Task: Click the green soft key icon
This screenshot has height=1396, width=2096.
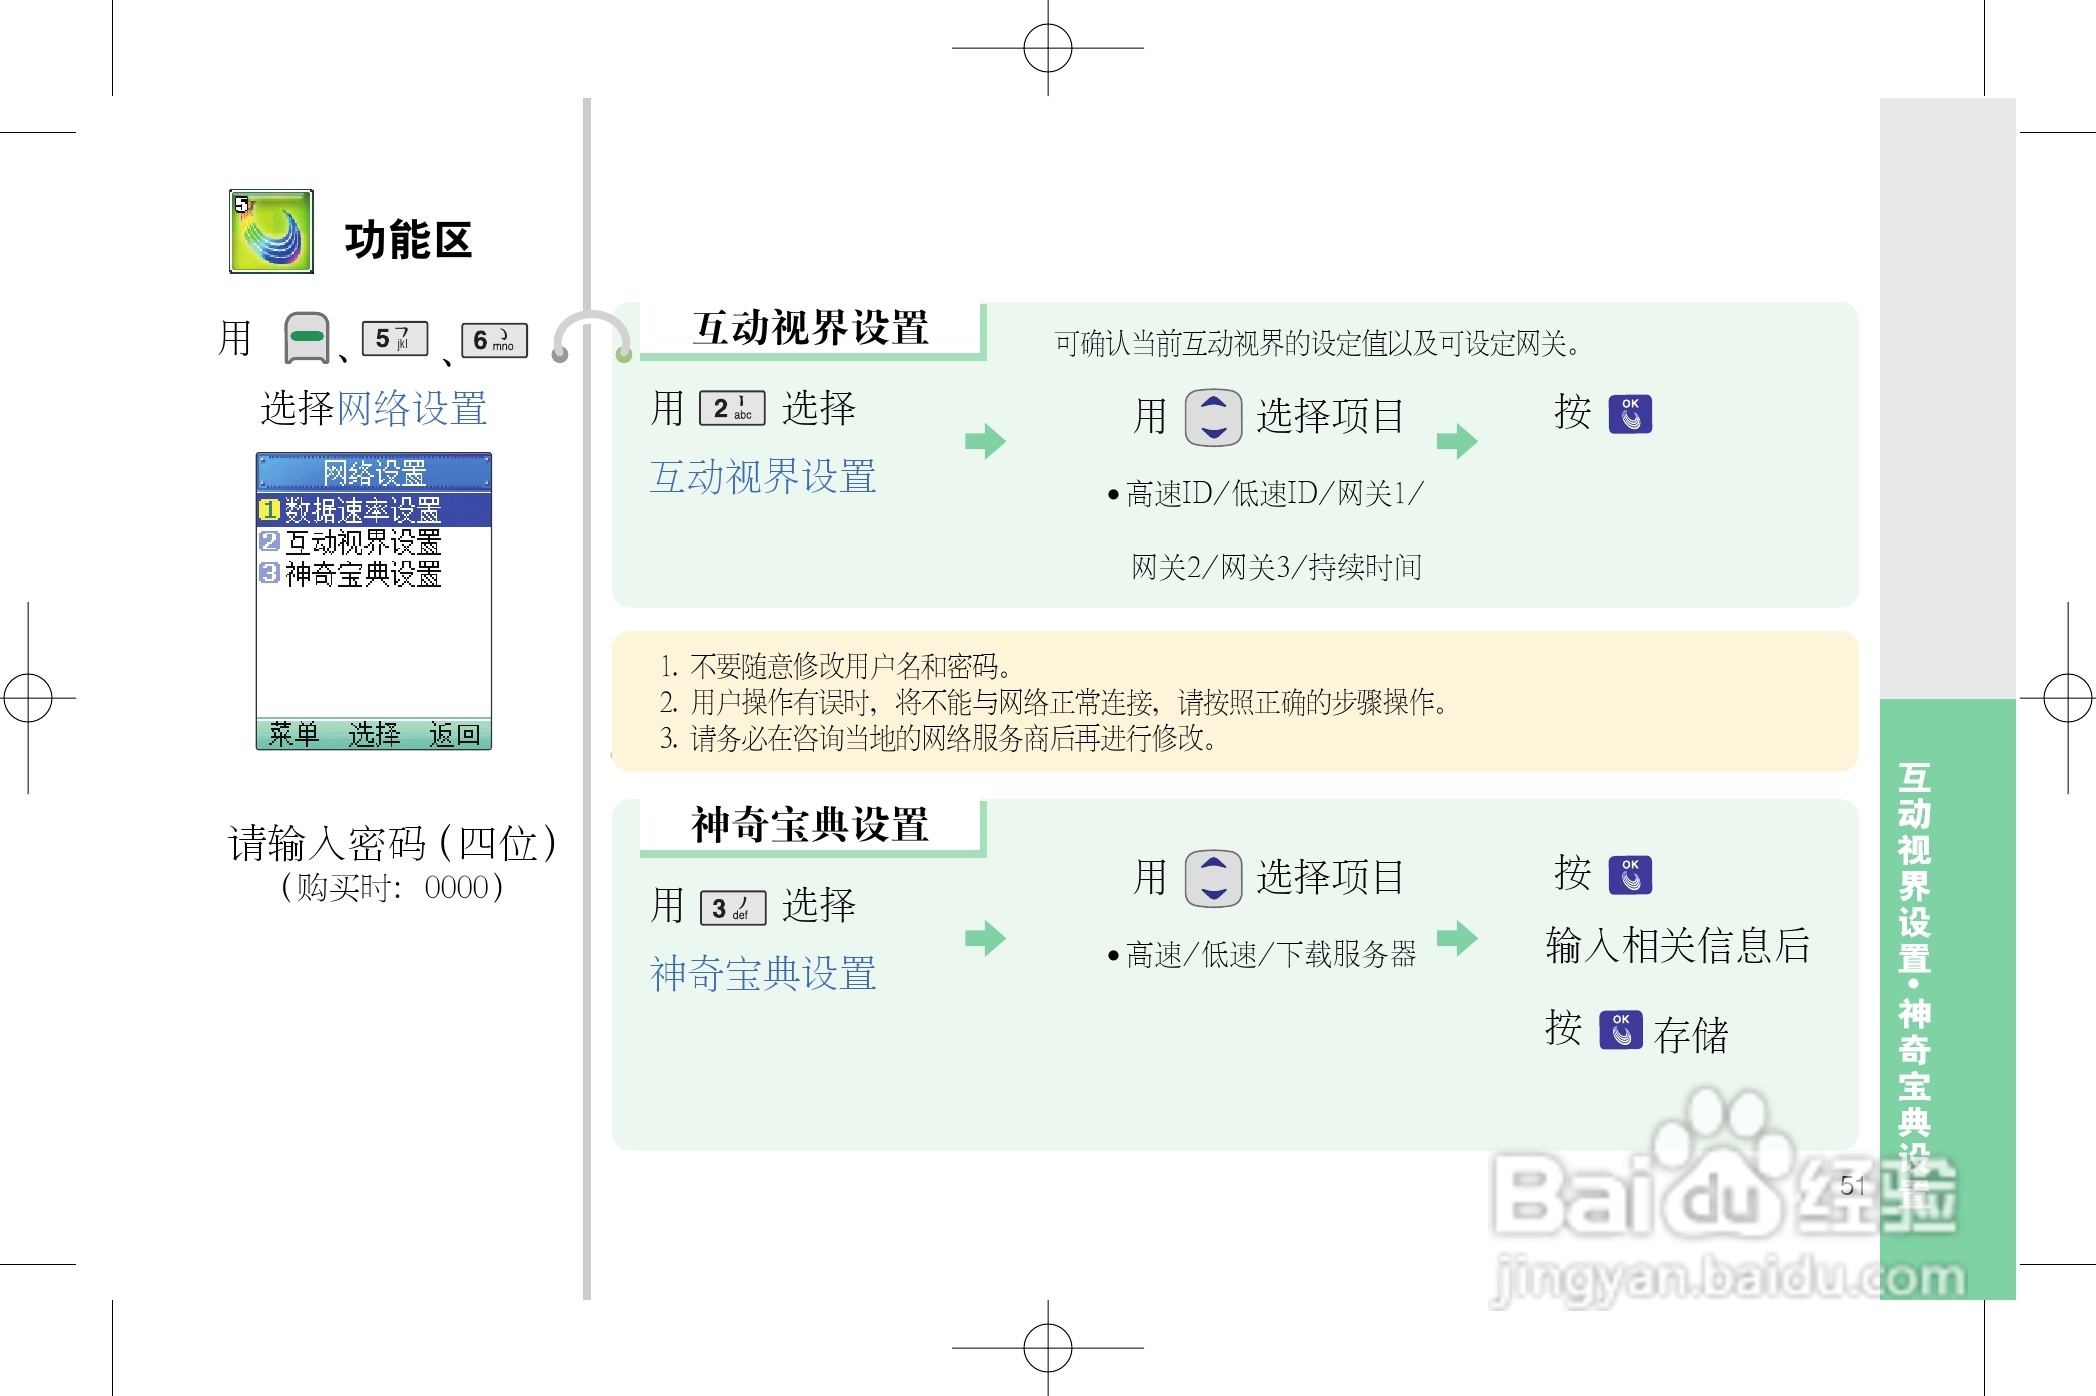Action: 307,338
